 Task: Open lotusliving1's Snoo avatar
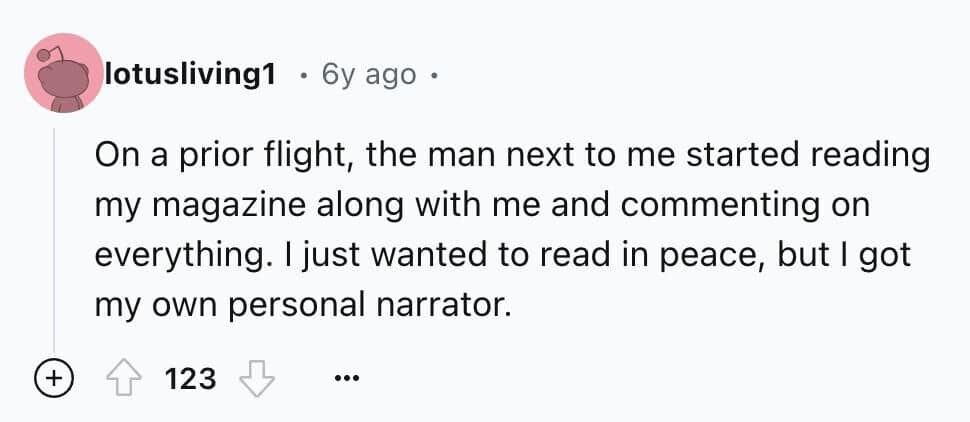tap(63, 73)
